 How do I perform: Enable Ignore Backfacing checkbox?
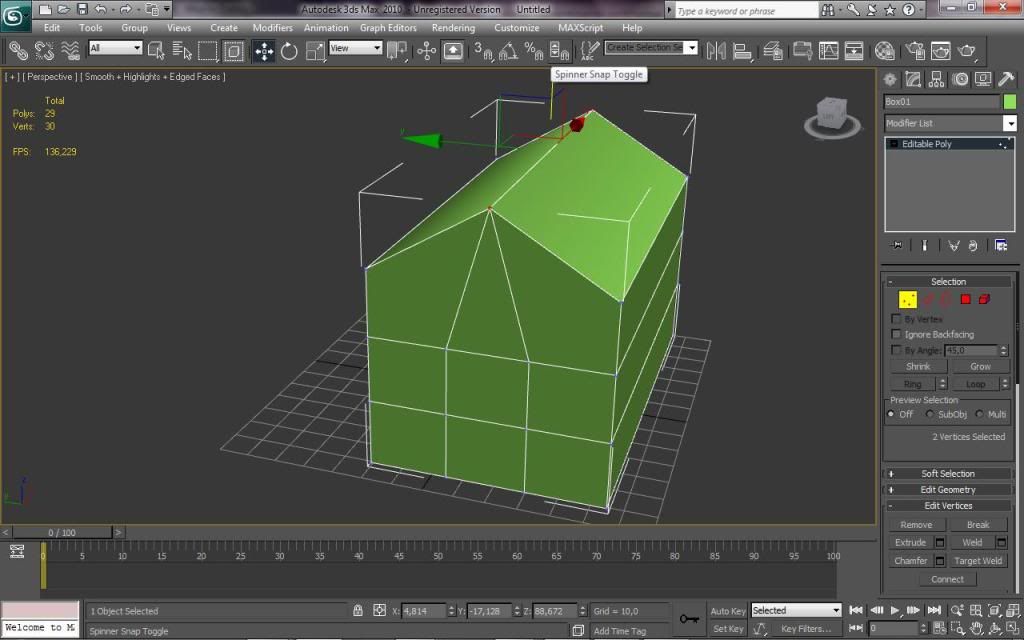[x=896, y=335]
